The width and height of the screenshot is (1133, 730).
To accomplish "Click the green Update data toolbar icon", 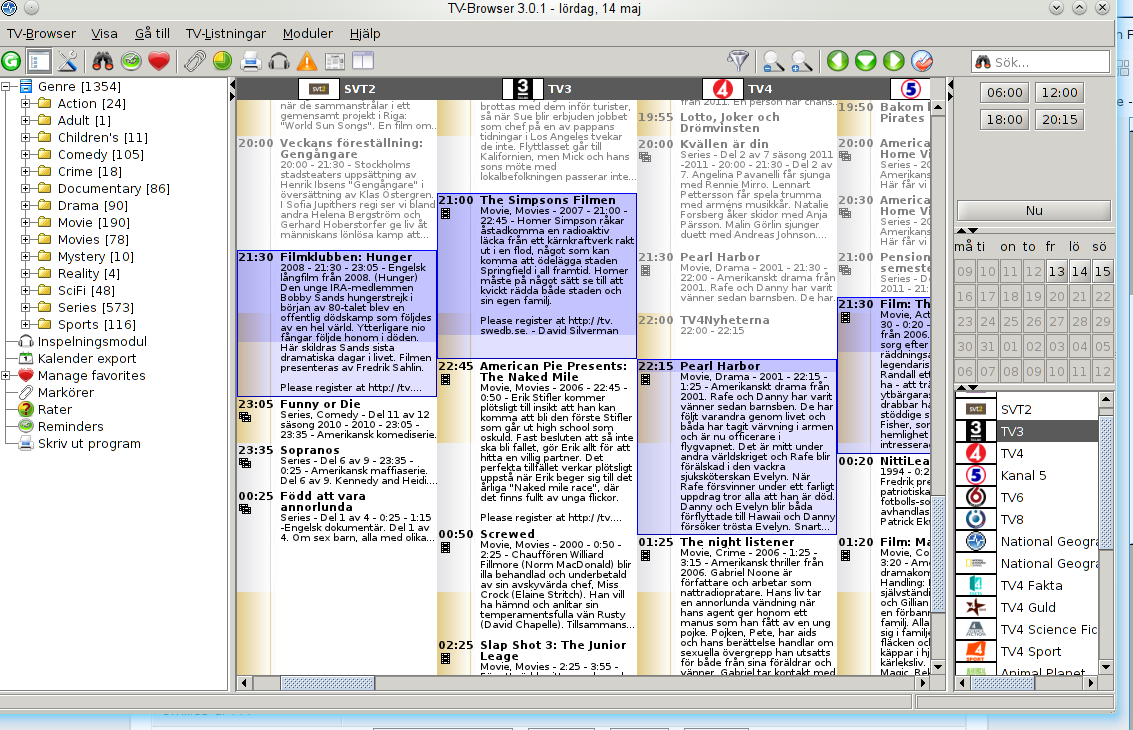I will [11, 61].
